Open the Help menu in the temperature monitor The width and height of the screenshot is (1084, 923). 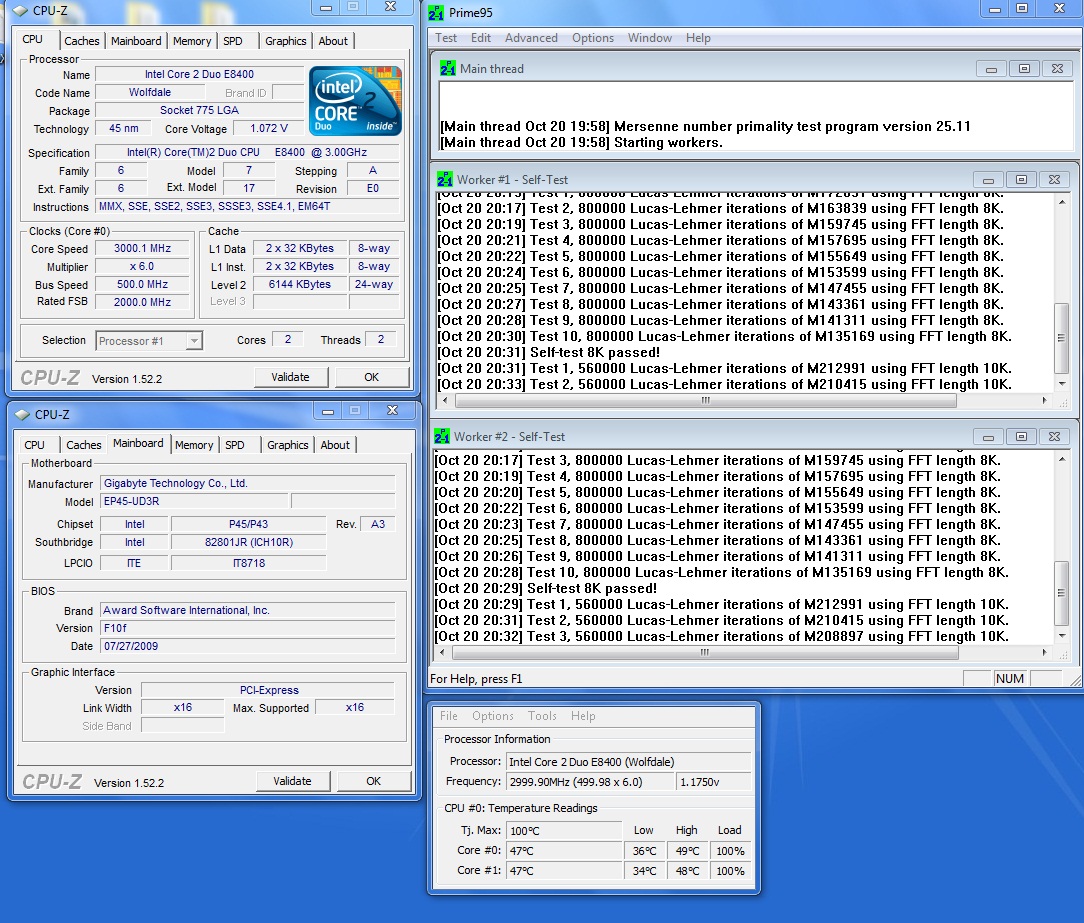click(x=583, y=716)
